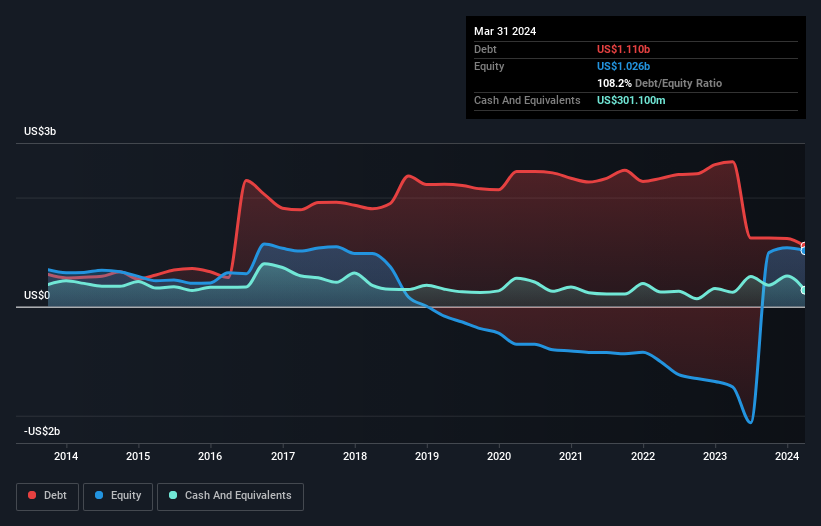Click the -US$2b y-axis label
Viewport: 821px width, 526px height.
(x=42, y=431)
